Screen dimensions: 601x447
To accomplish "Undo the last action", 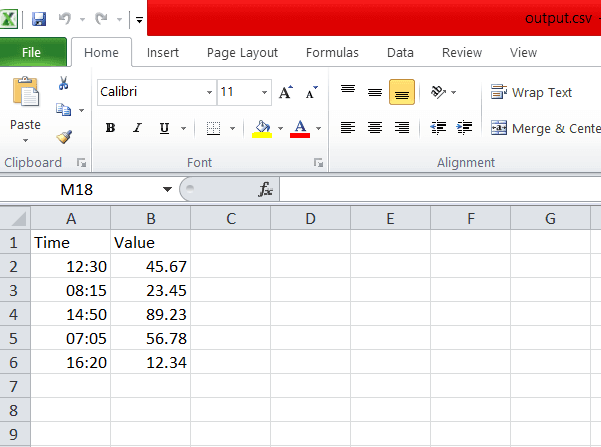I will pyautogui.click(x=64, y=18).
